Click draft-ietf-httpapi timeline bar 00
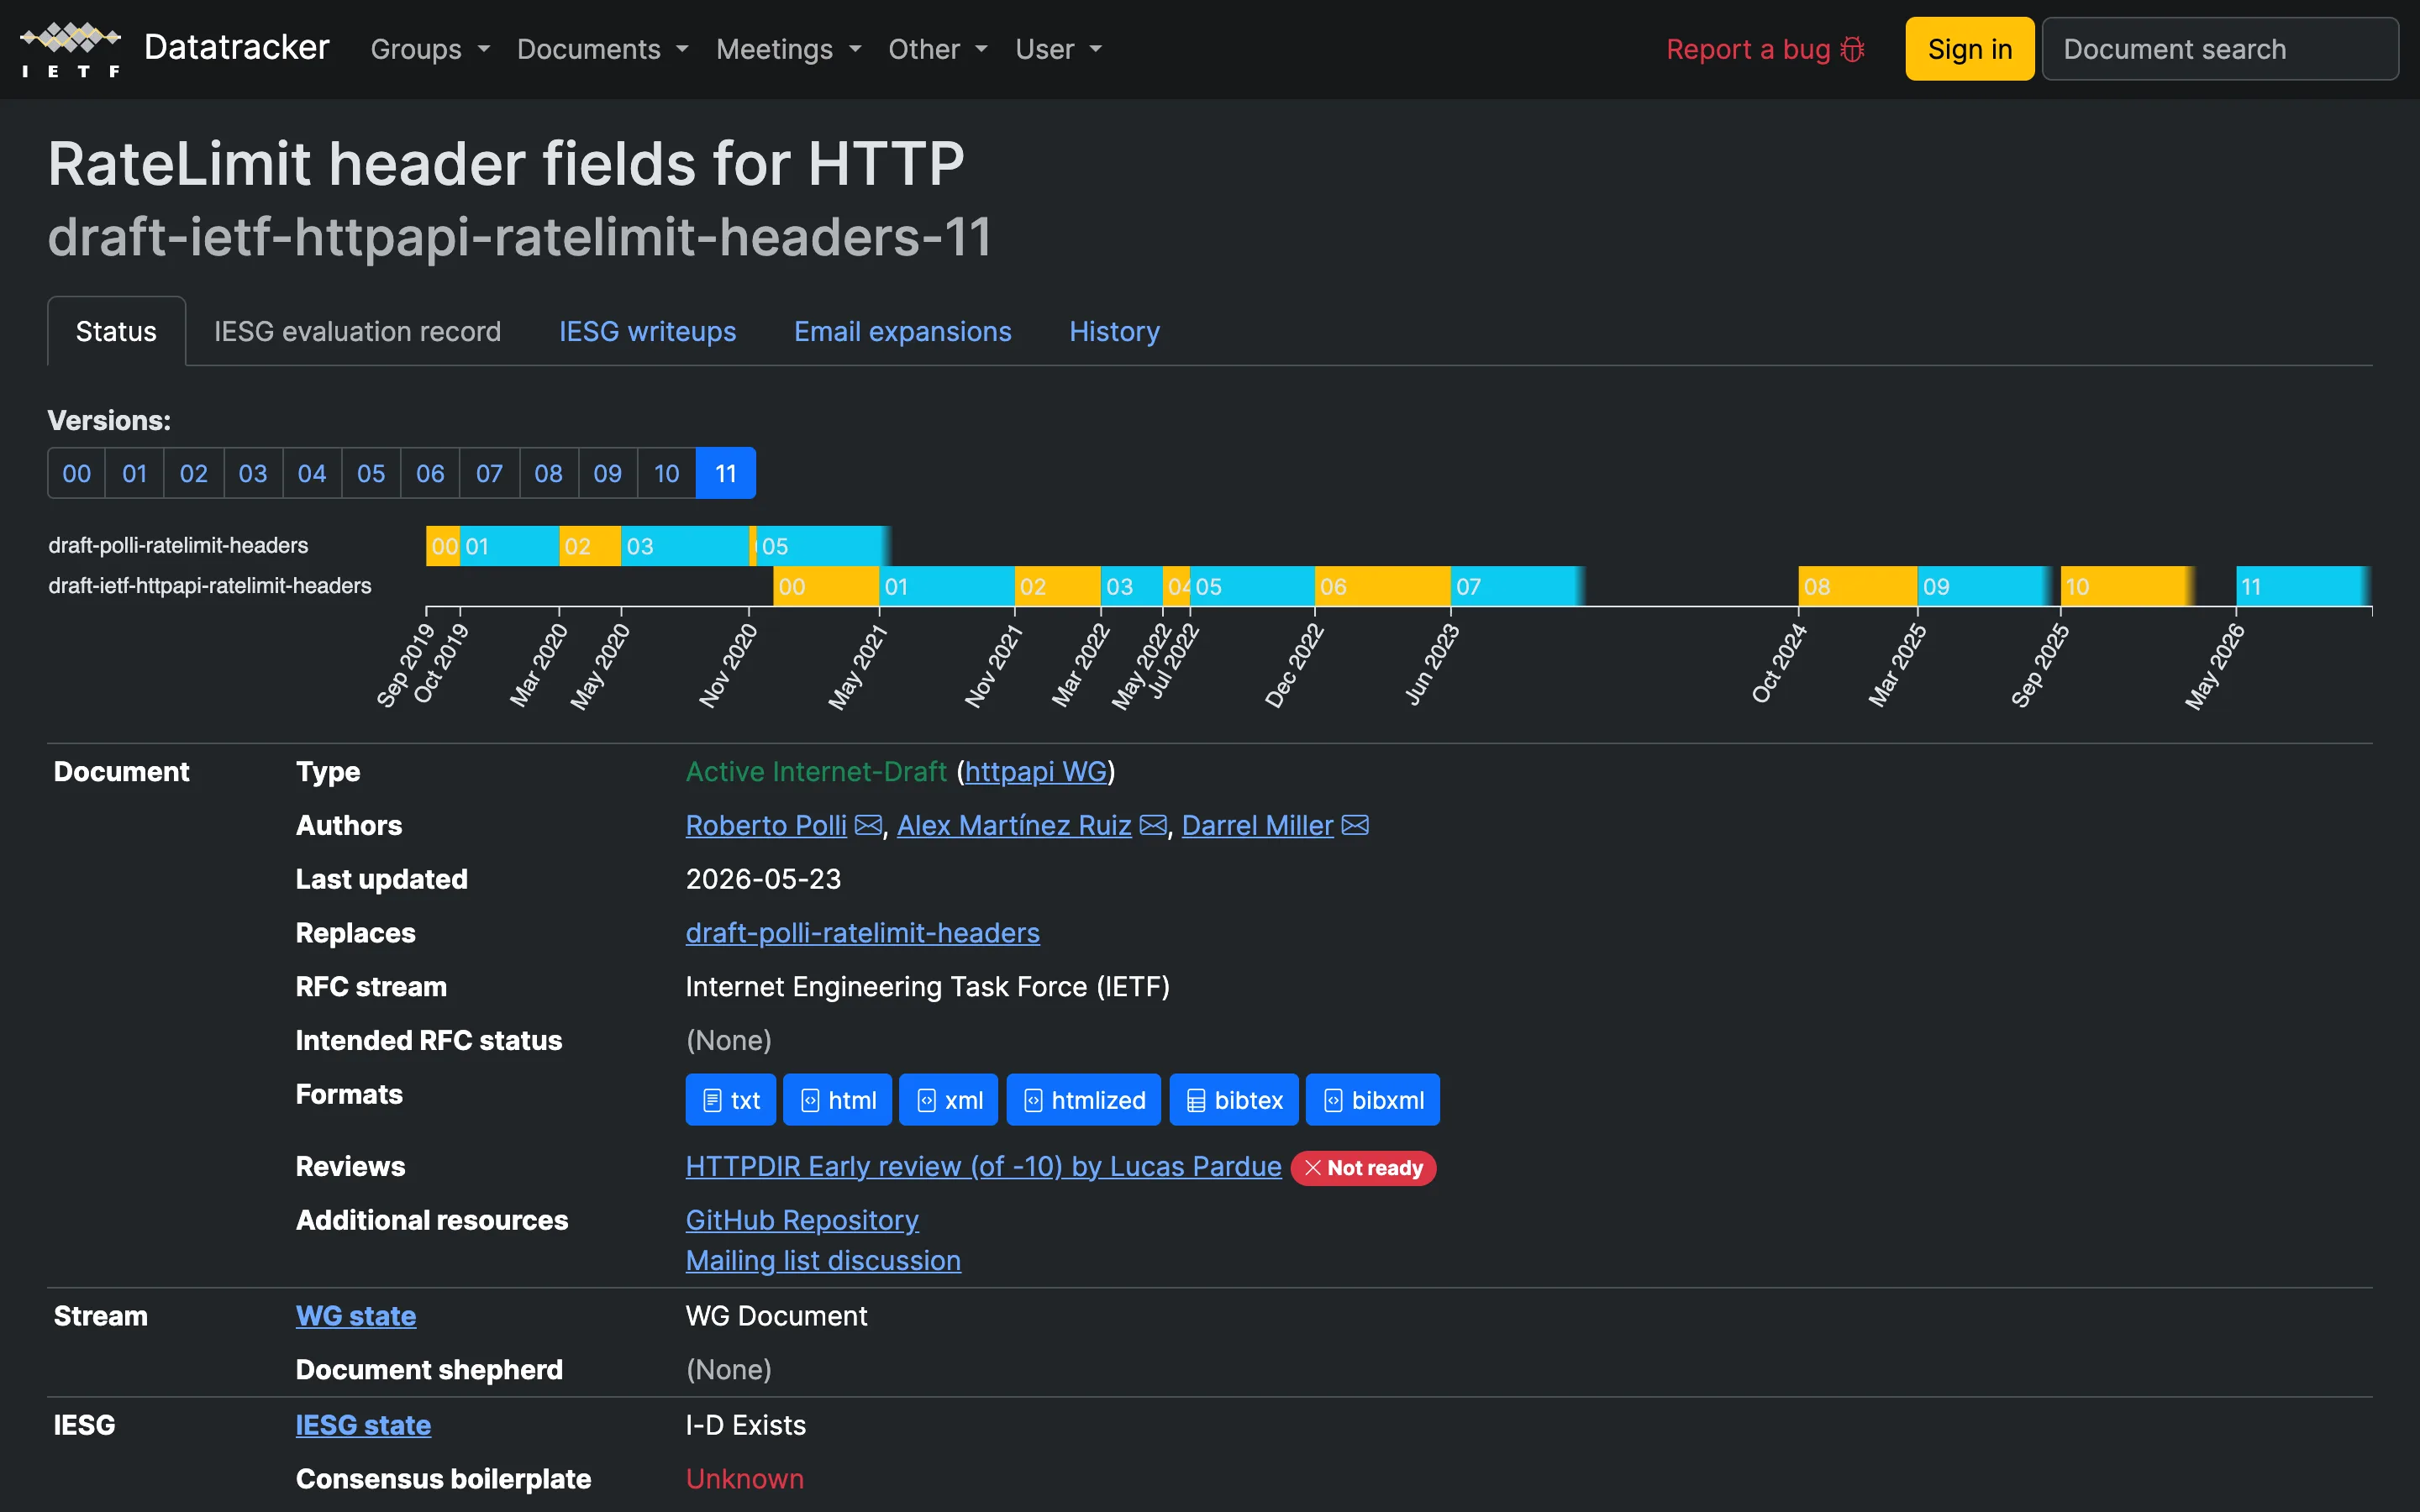The image size is (2420, 1512). [x=826, y=586]
